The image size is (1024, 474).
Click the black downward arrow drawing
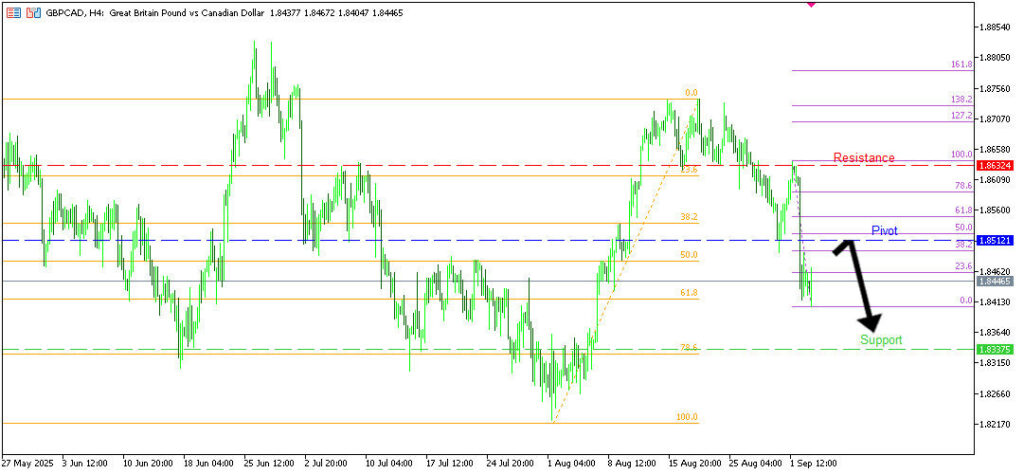(x=859, y=285)
